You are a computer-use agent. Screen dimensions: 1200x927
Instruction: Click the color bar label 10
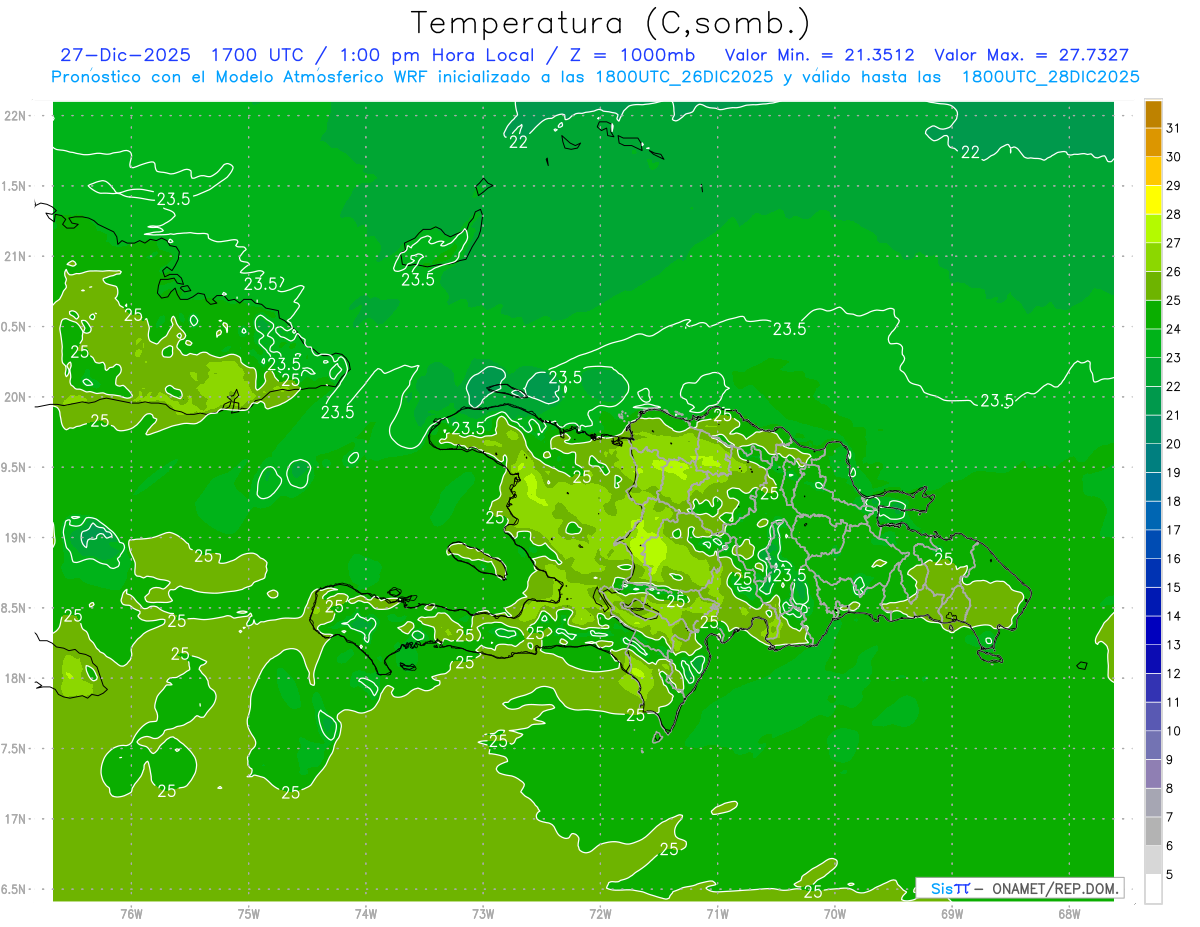(1174, 731)
